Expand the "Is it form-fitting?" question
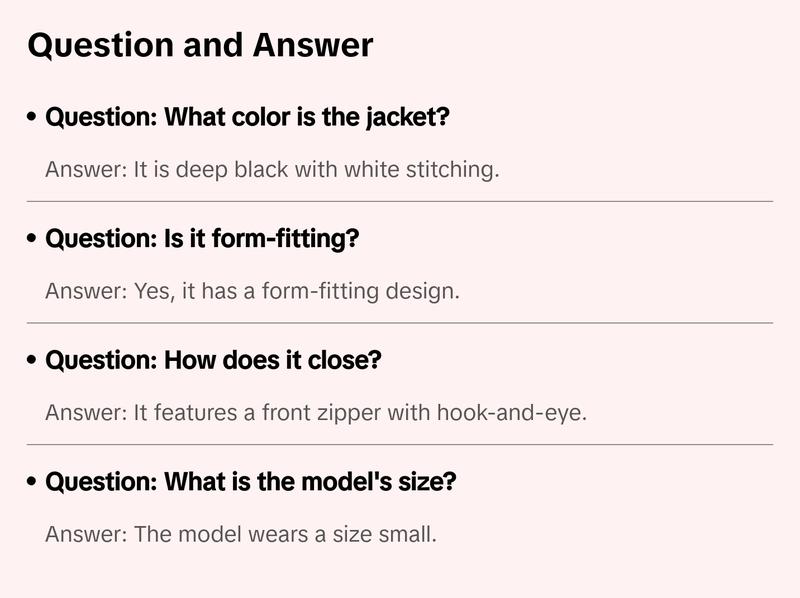 pos(202,239)
